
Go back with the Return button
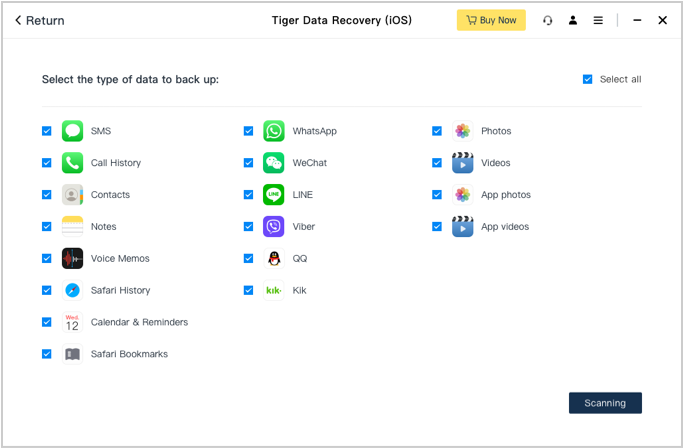(x=40, y=21)
